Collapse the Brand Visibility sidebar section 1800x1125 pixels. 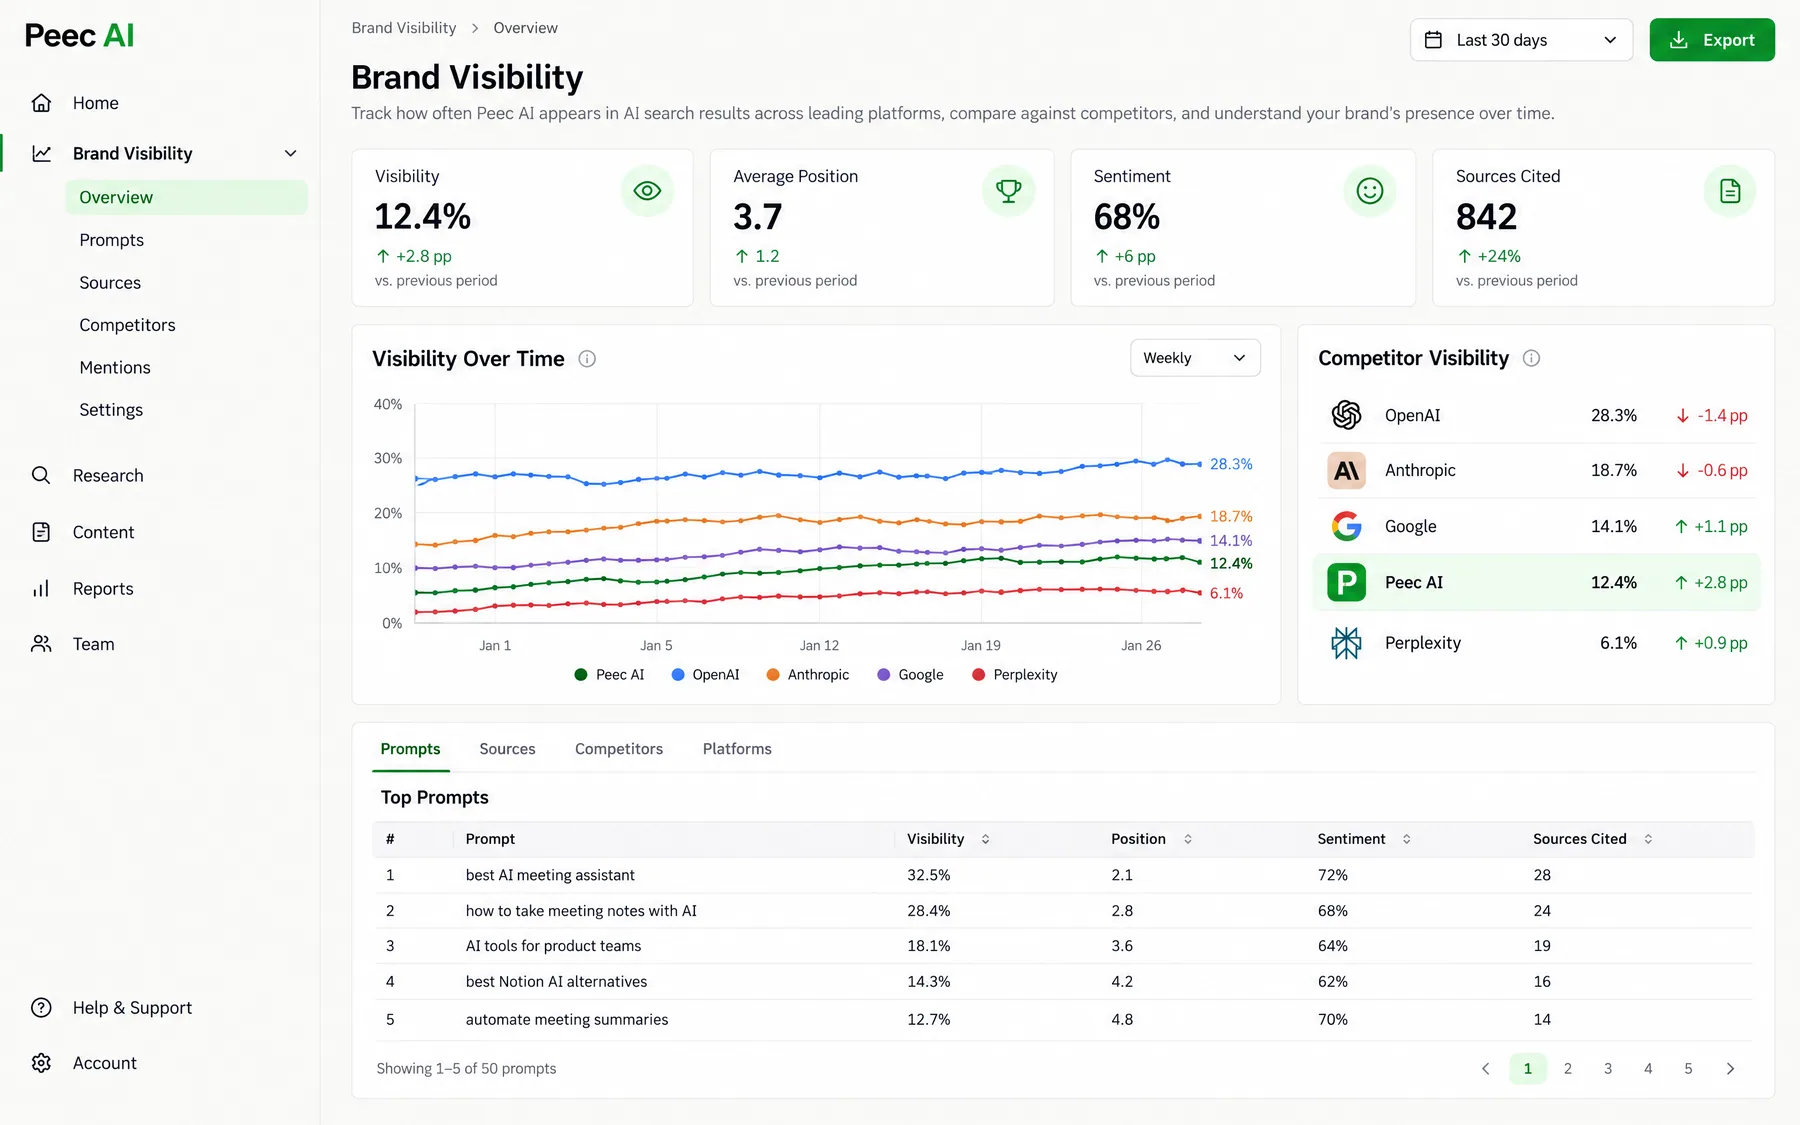point(291,154)
